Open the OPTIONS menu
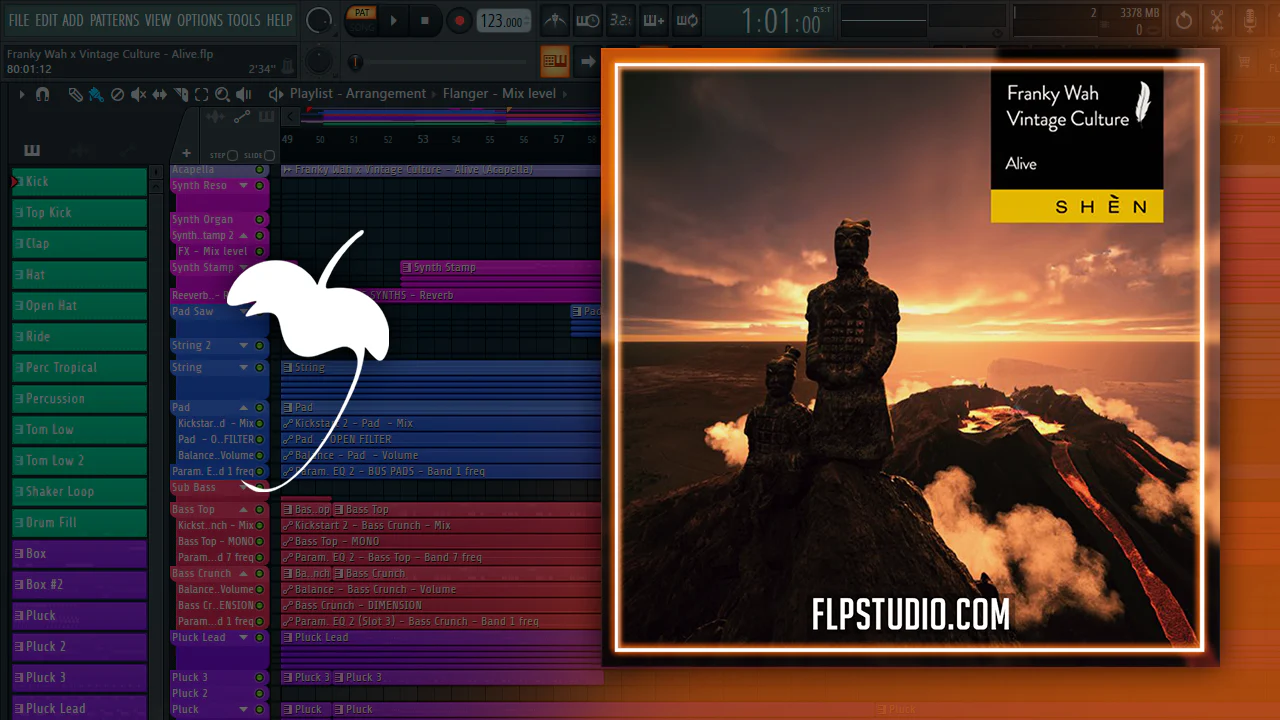The image size is (1280, 720). tap(200, 20)
